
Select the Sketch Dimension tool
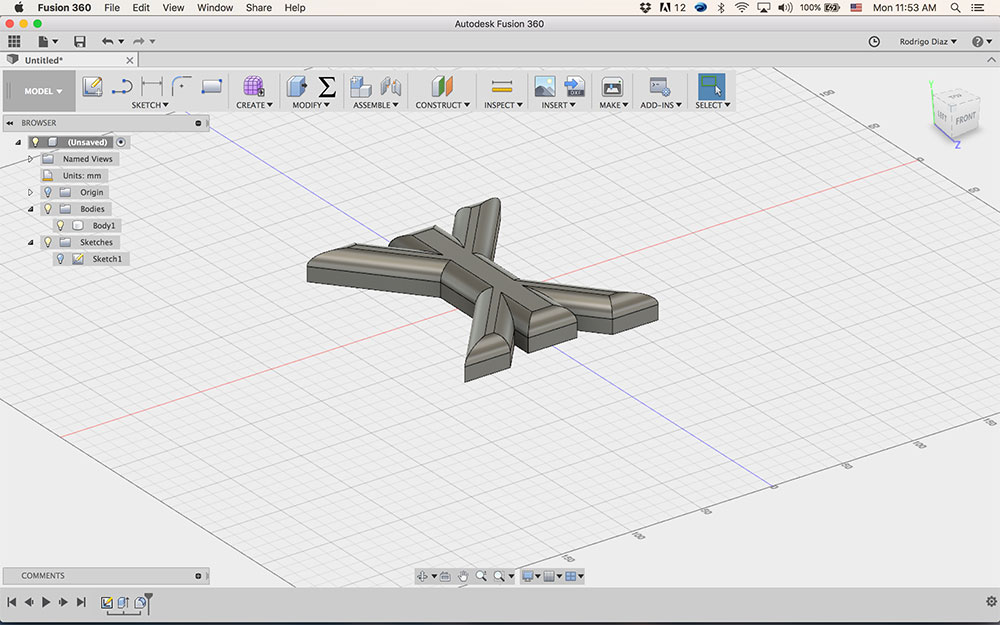[152, 86]
